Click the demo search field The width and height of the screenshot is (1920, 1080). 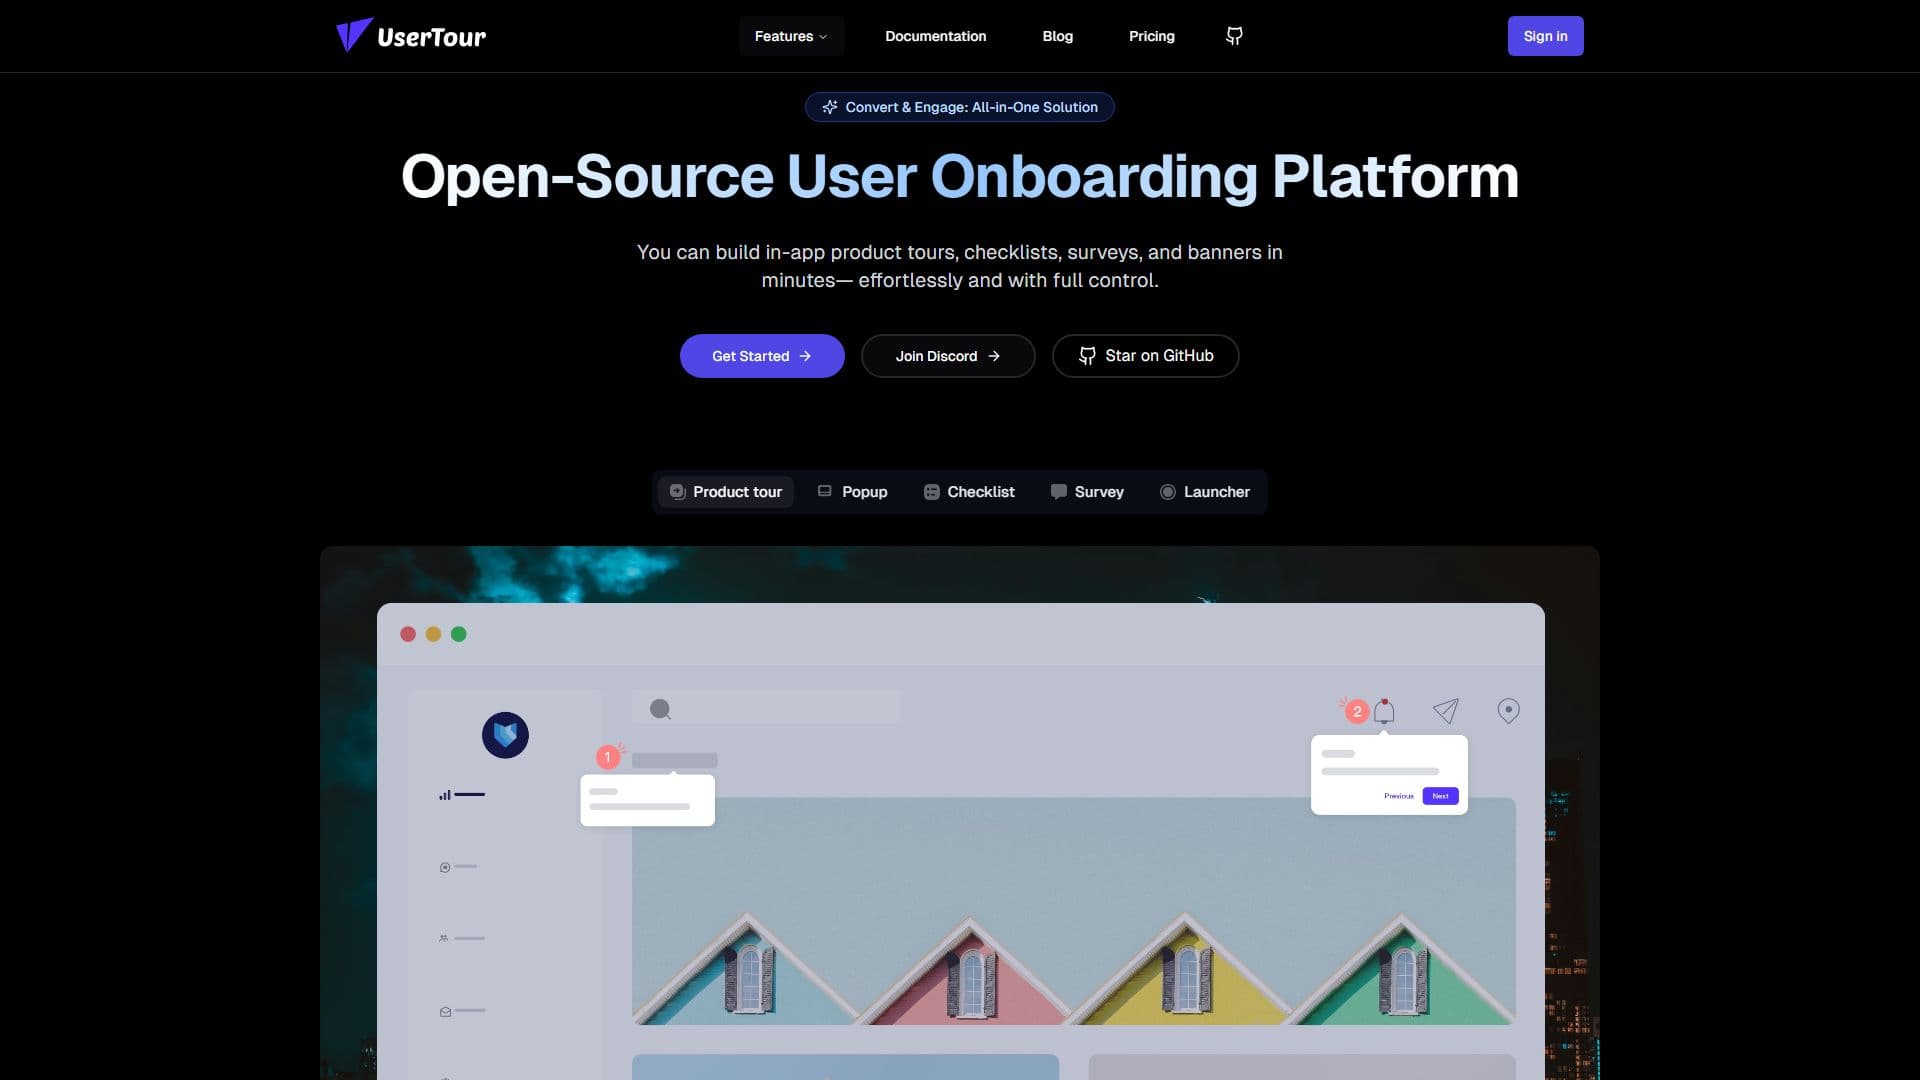[x=766, y=707]
